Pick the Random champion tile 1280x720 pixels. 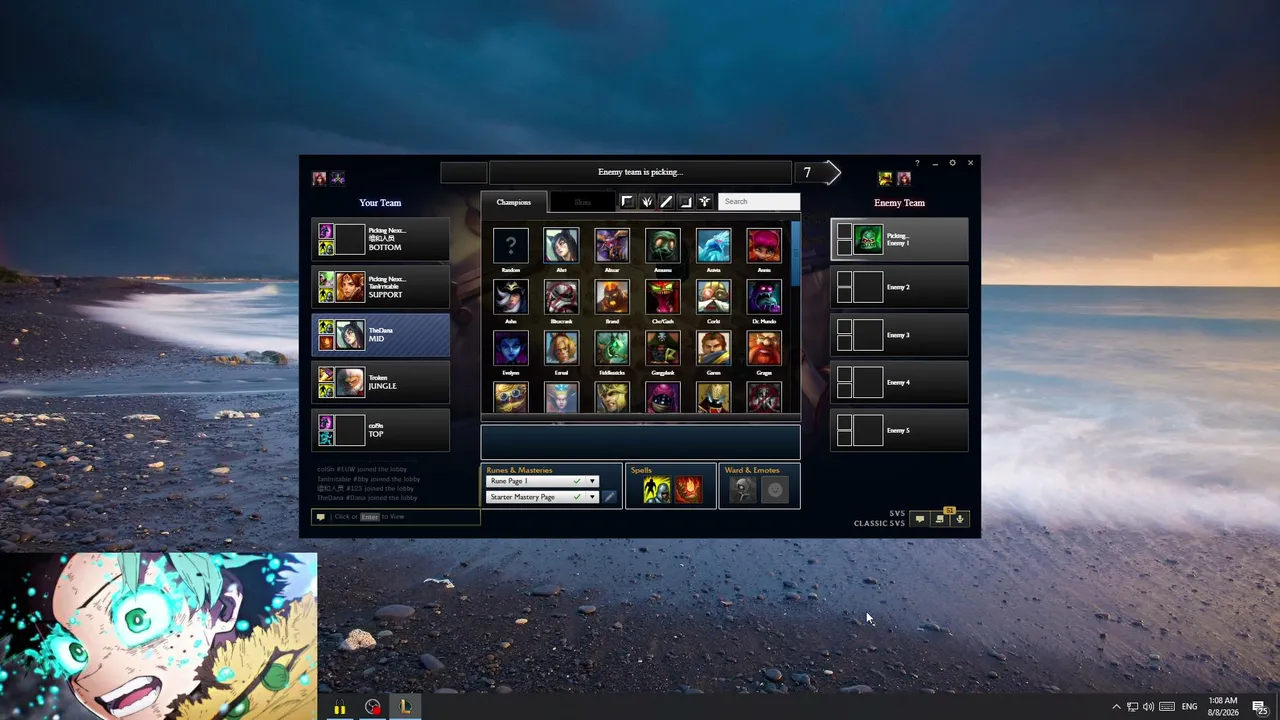(511, 246)
